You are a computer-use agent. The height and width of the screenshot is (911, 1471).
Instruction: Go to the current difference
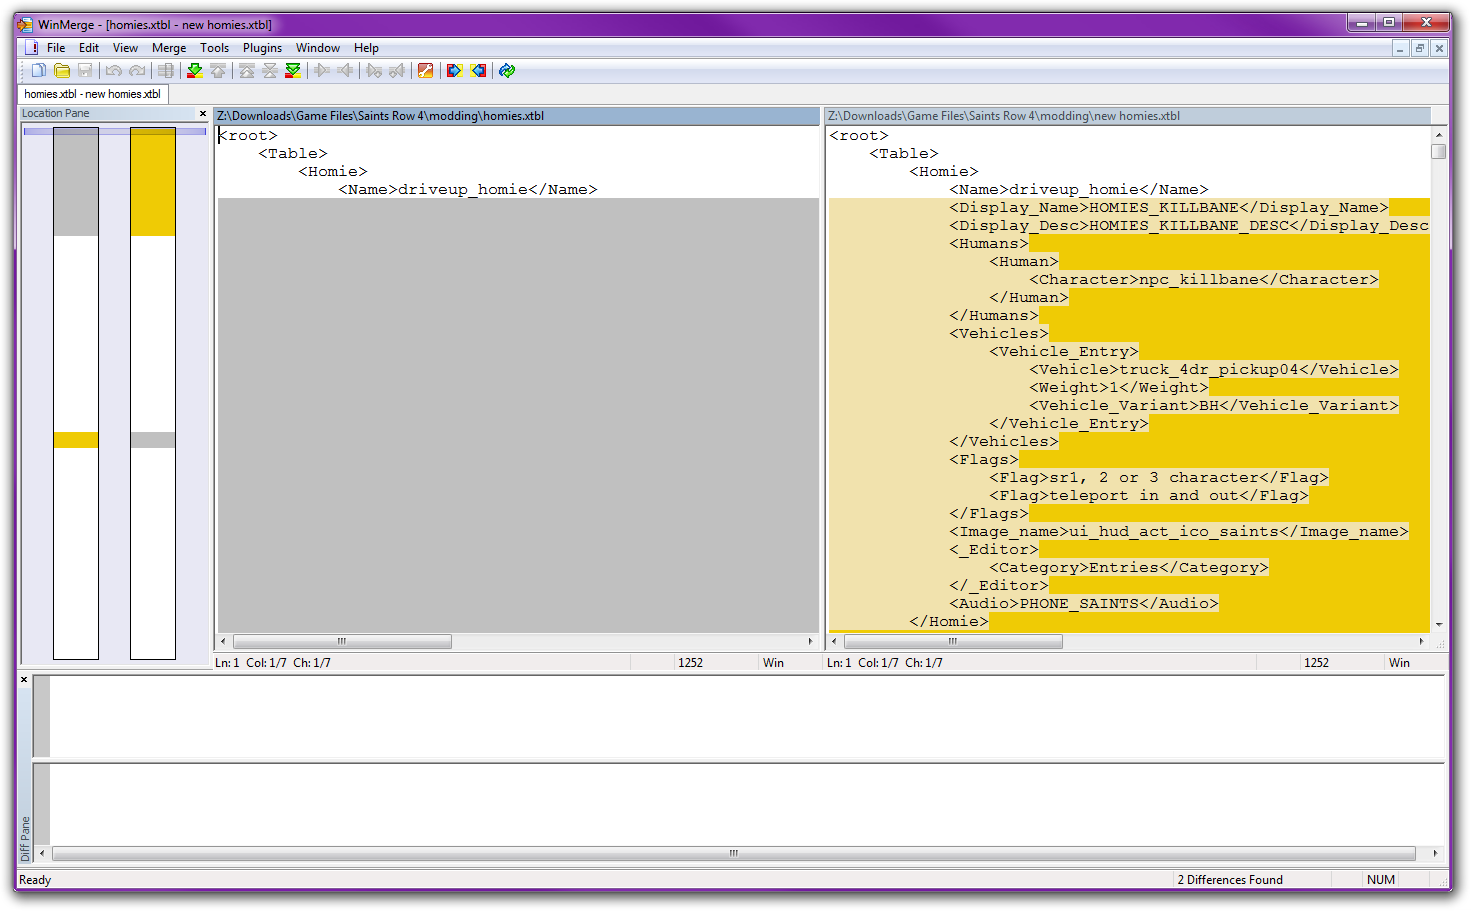[269, 70]
